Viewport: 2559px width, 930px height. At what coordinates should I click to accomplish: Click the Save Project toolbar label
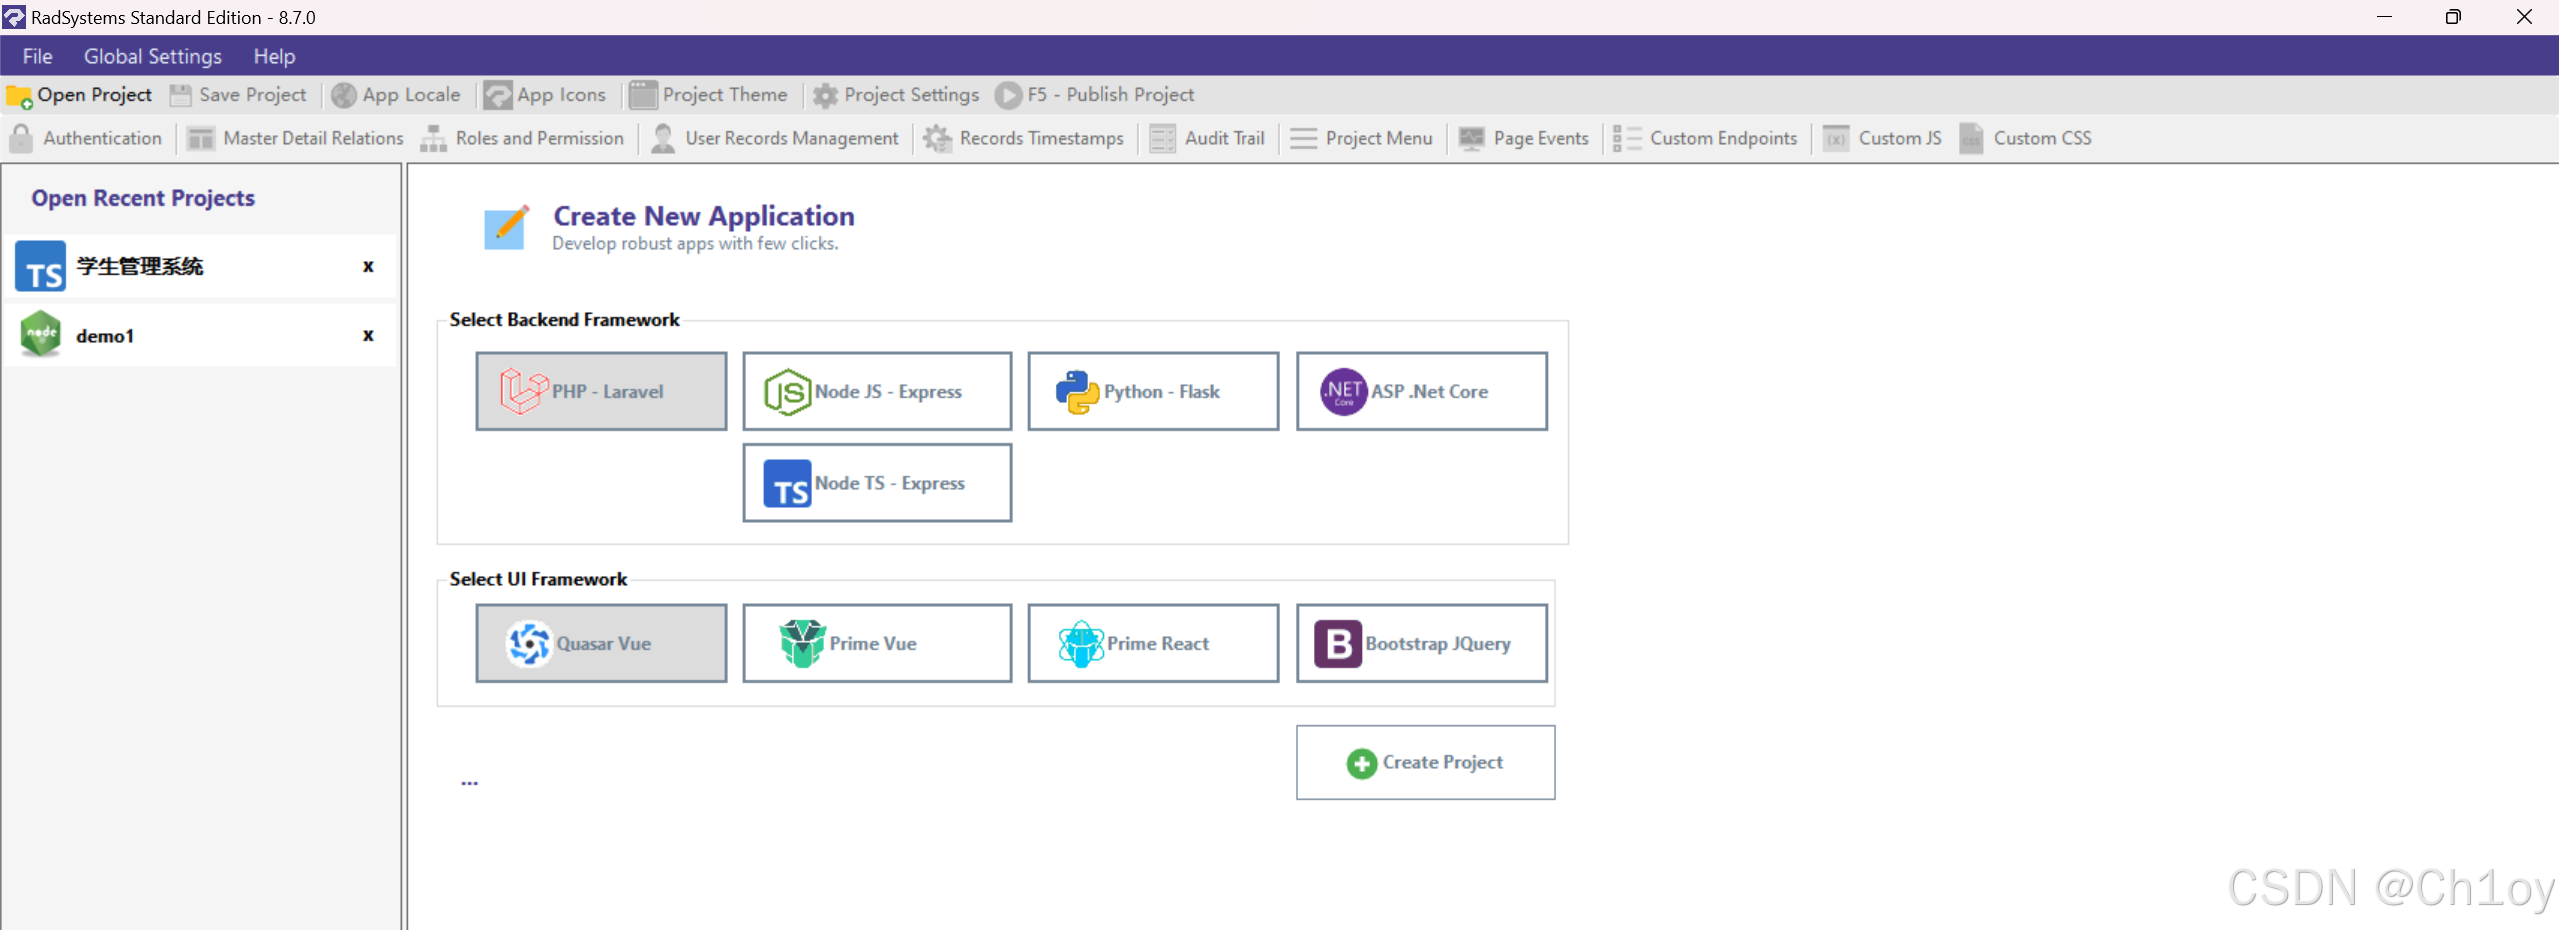253,95
